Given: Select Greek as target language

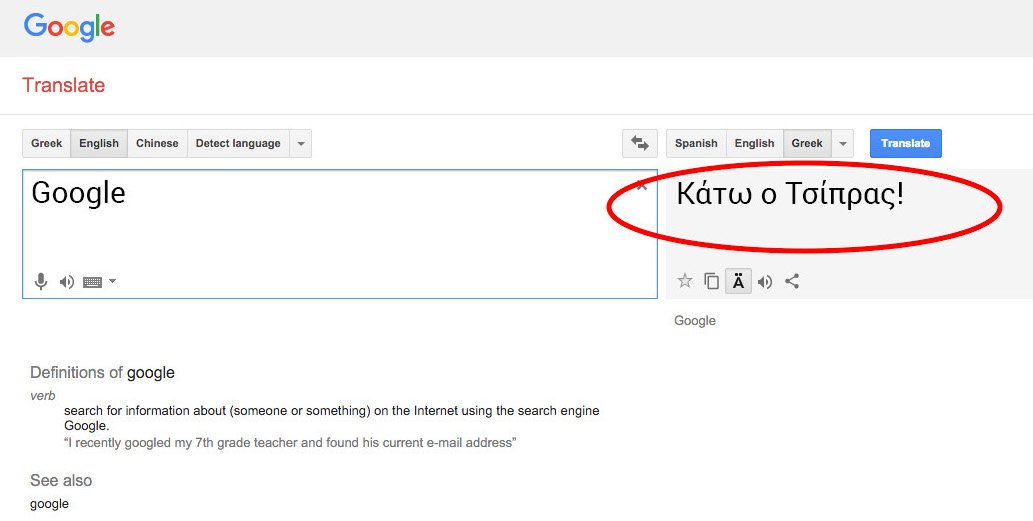Looking at the screenshot, I should point(807,144).
